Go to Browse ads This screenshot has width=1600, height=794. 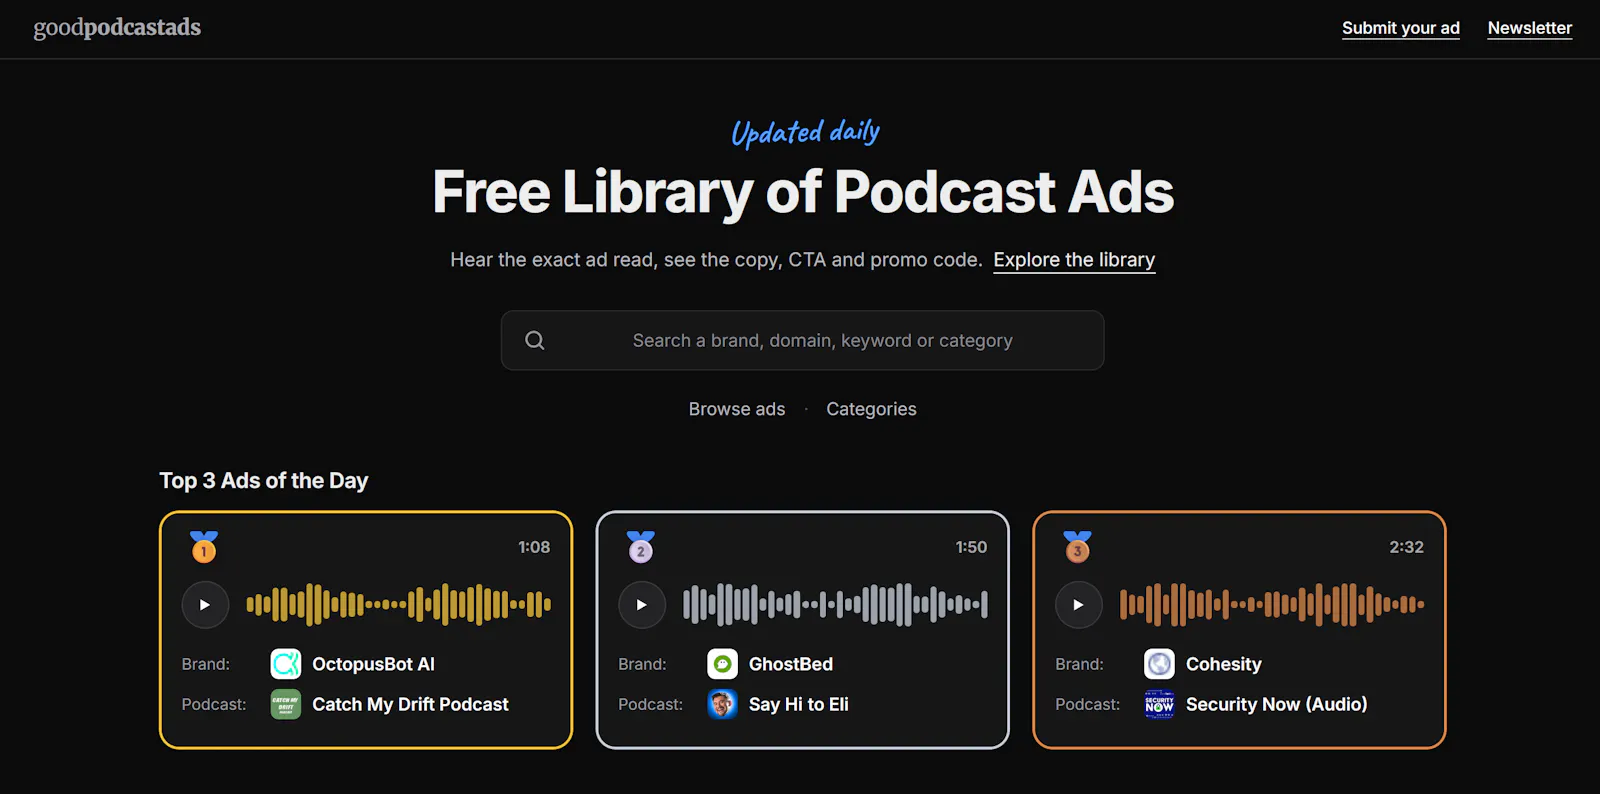coord(737,409)
